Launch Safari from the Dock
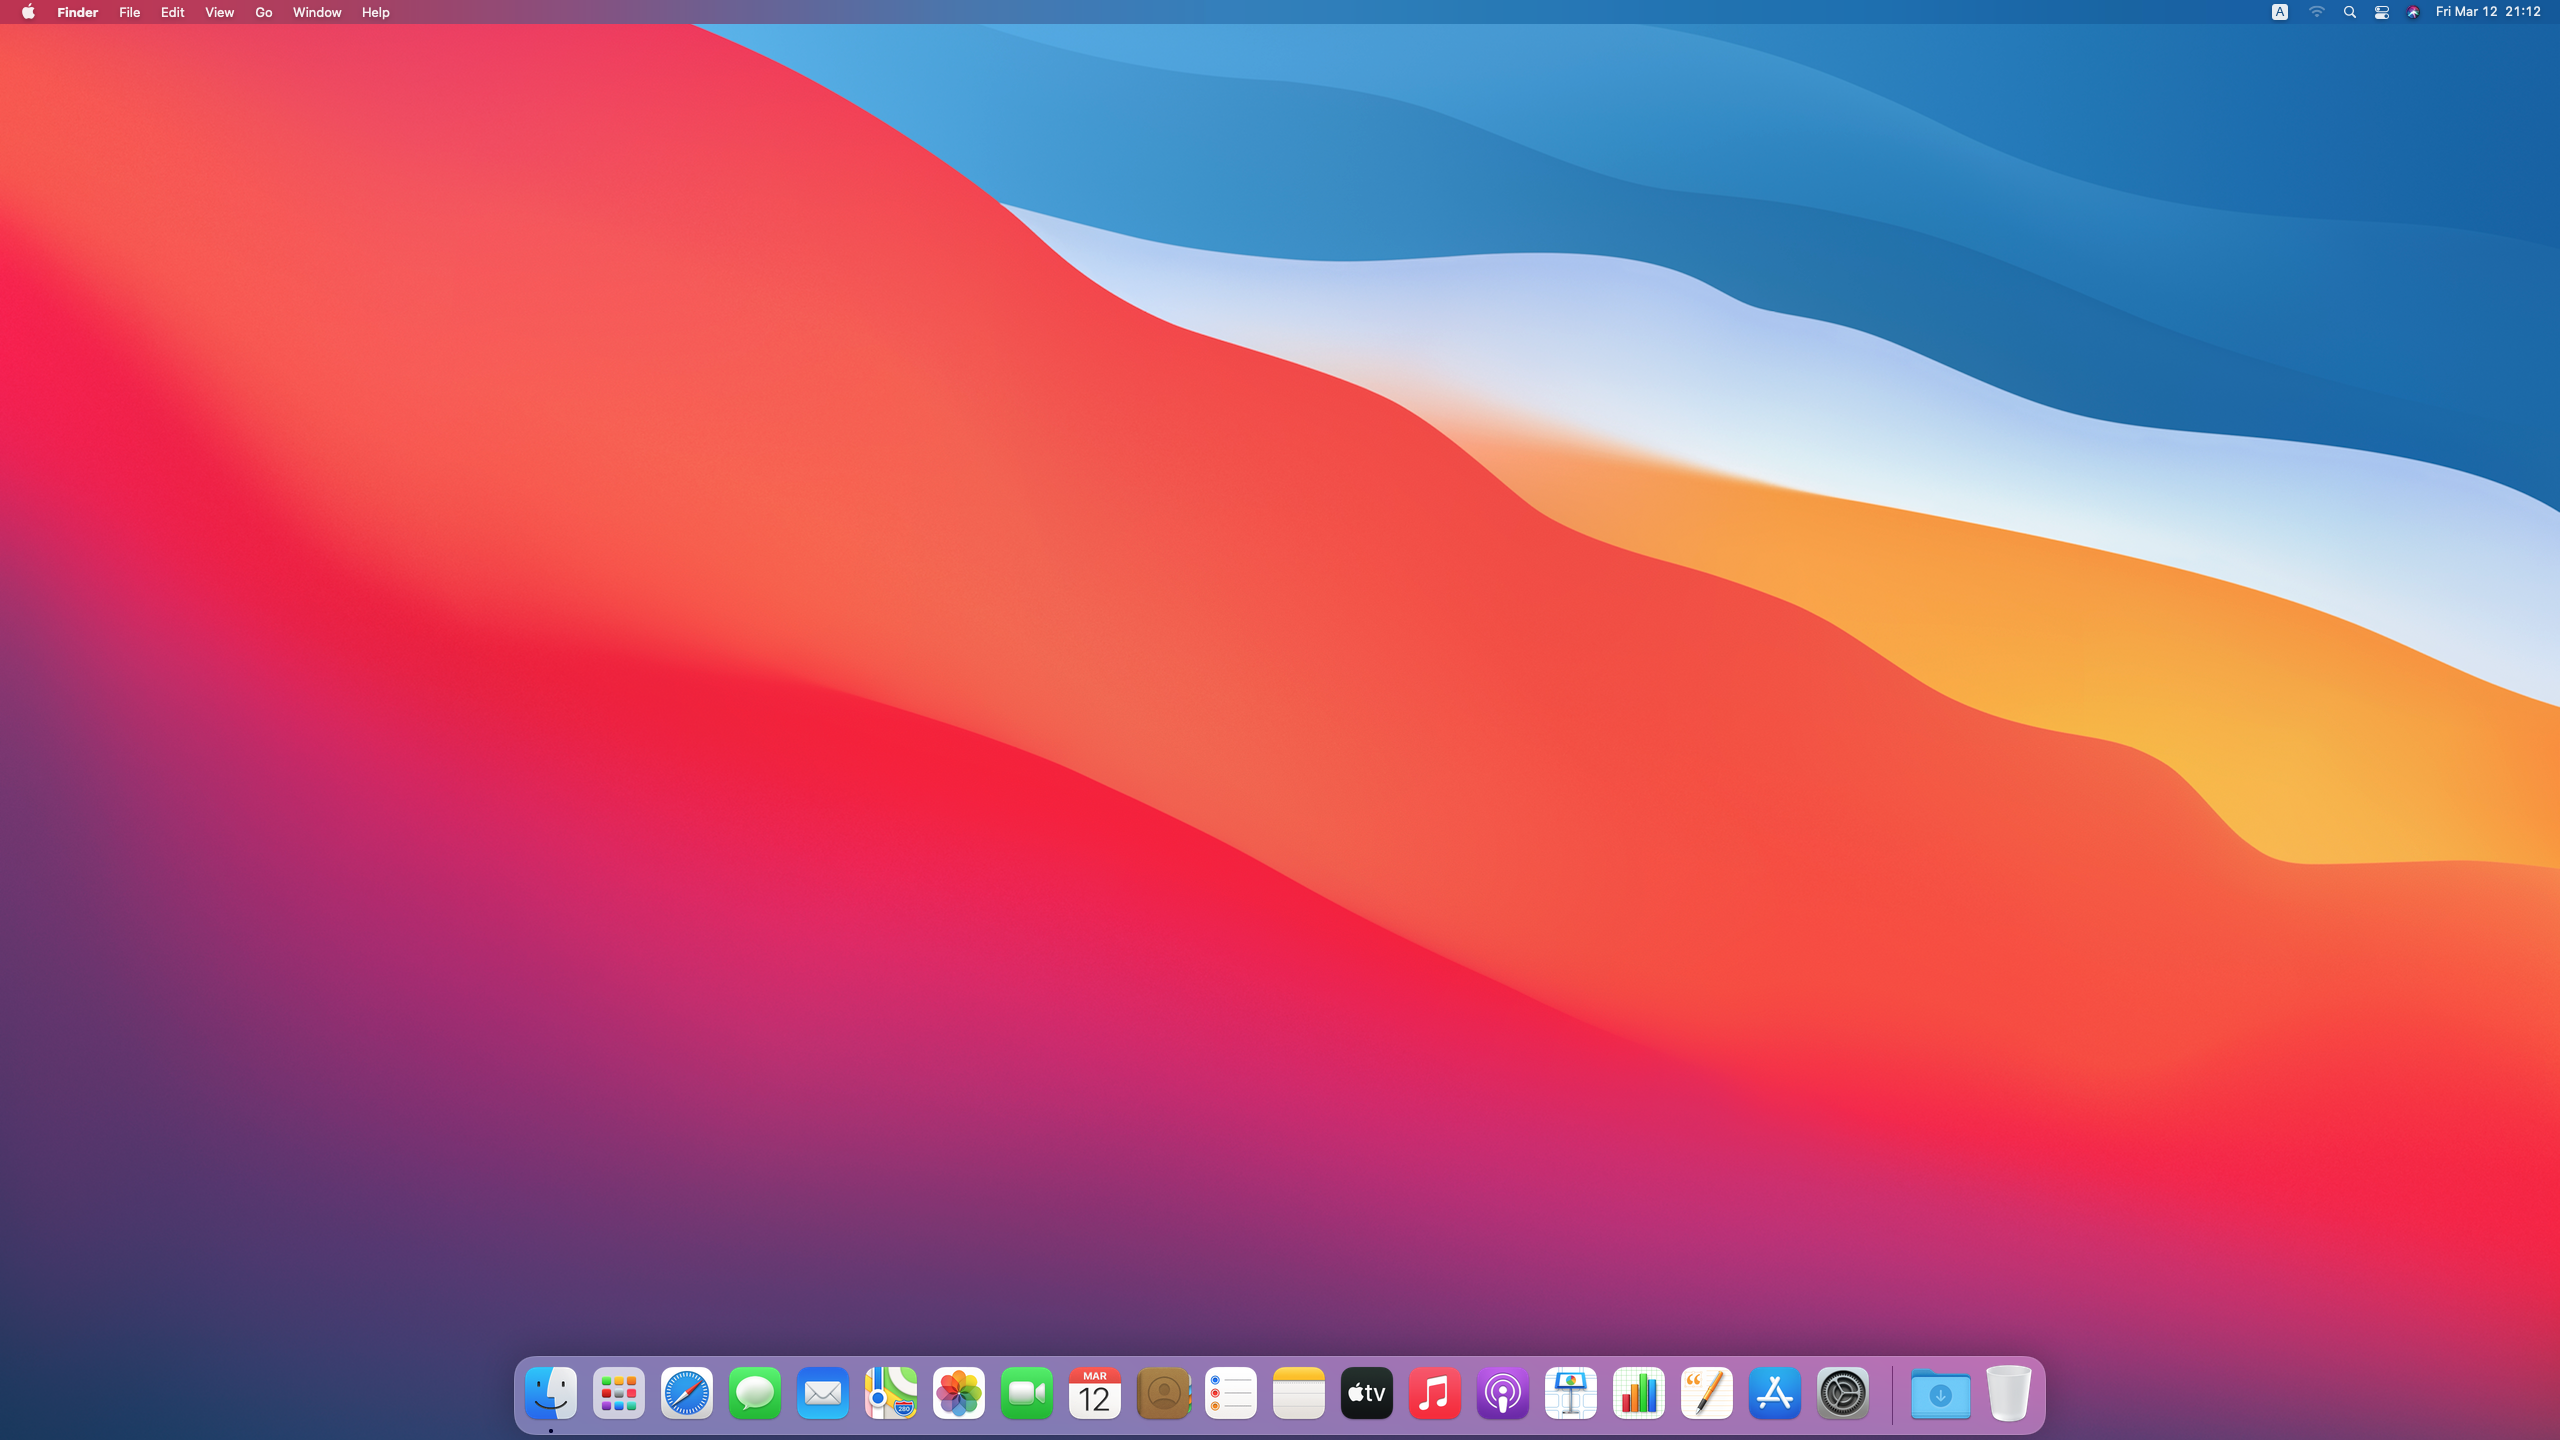2560x1440 pixels. pyautogui.click(x=687, y=1393)
